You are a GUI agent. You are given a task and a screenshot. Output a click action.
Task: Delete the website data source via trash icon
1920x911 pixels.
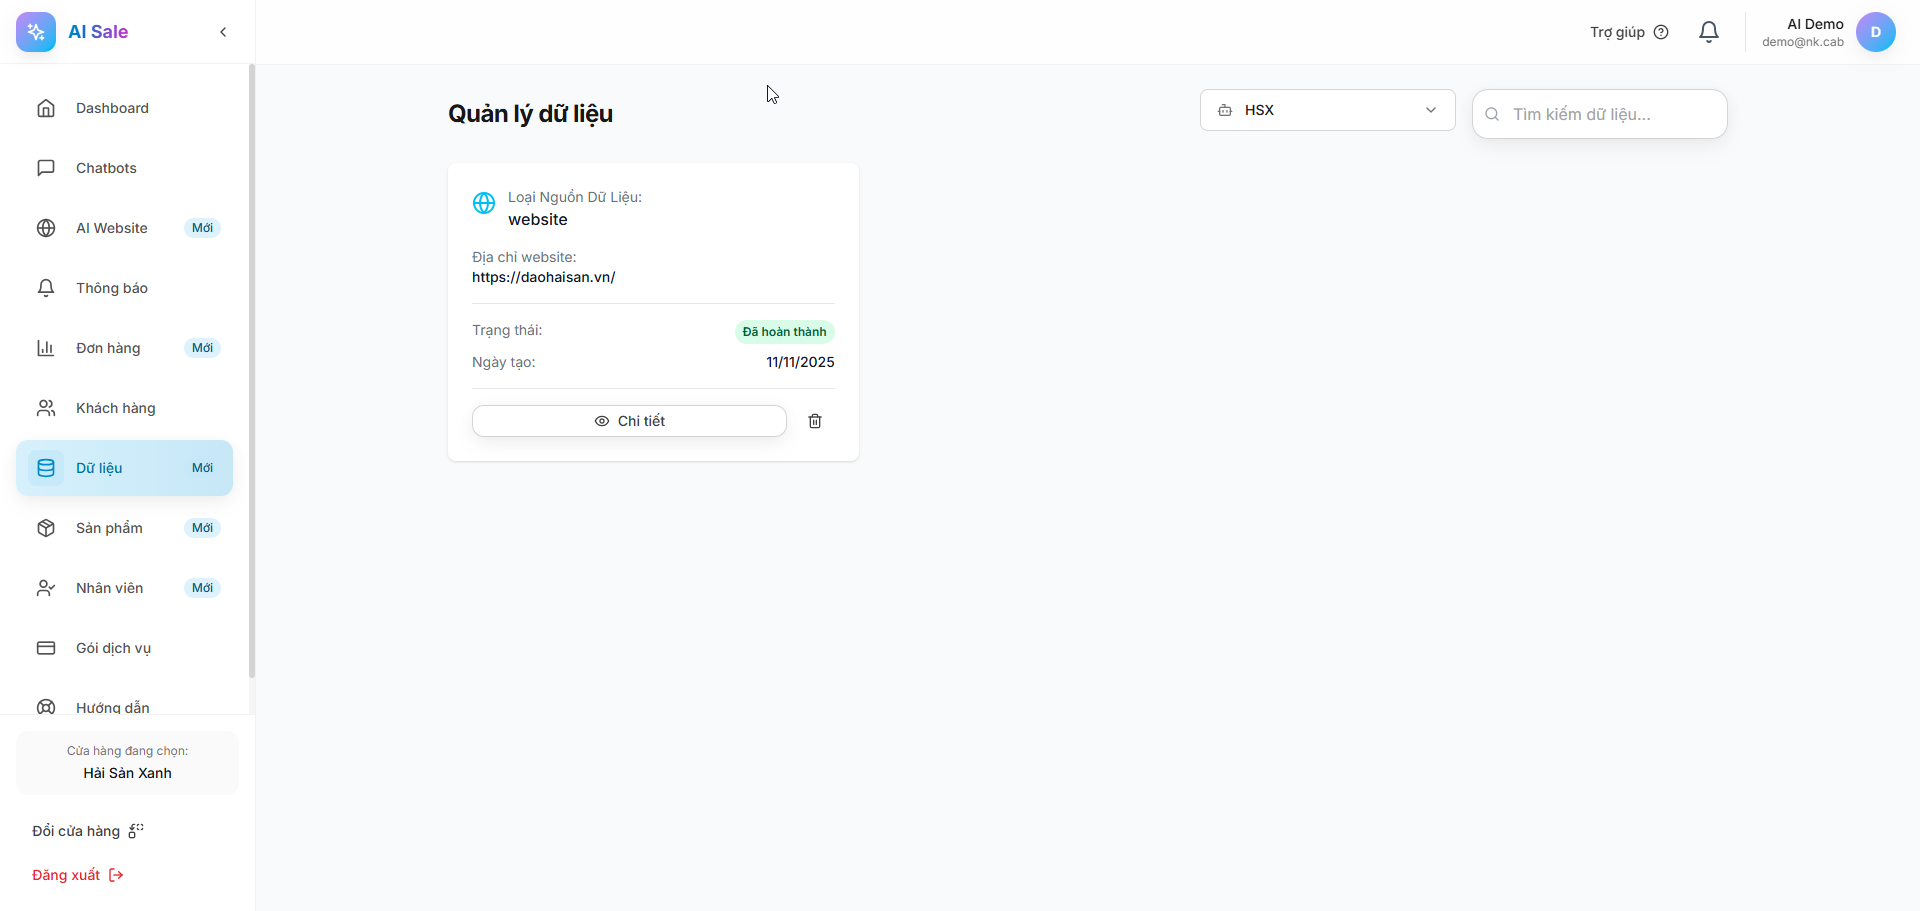click(815, 421)
